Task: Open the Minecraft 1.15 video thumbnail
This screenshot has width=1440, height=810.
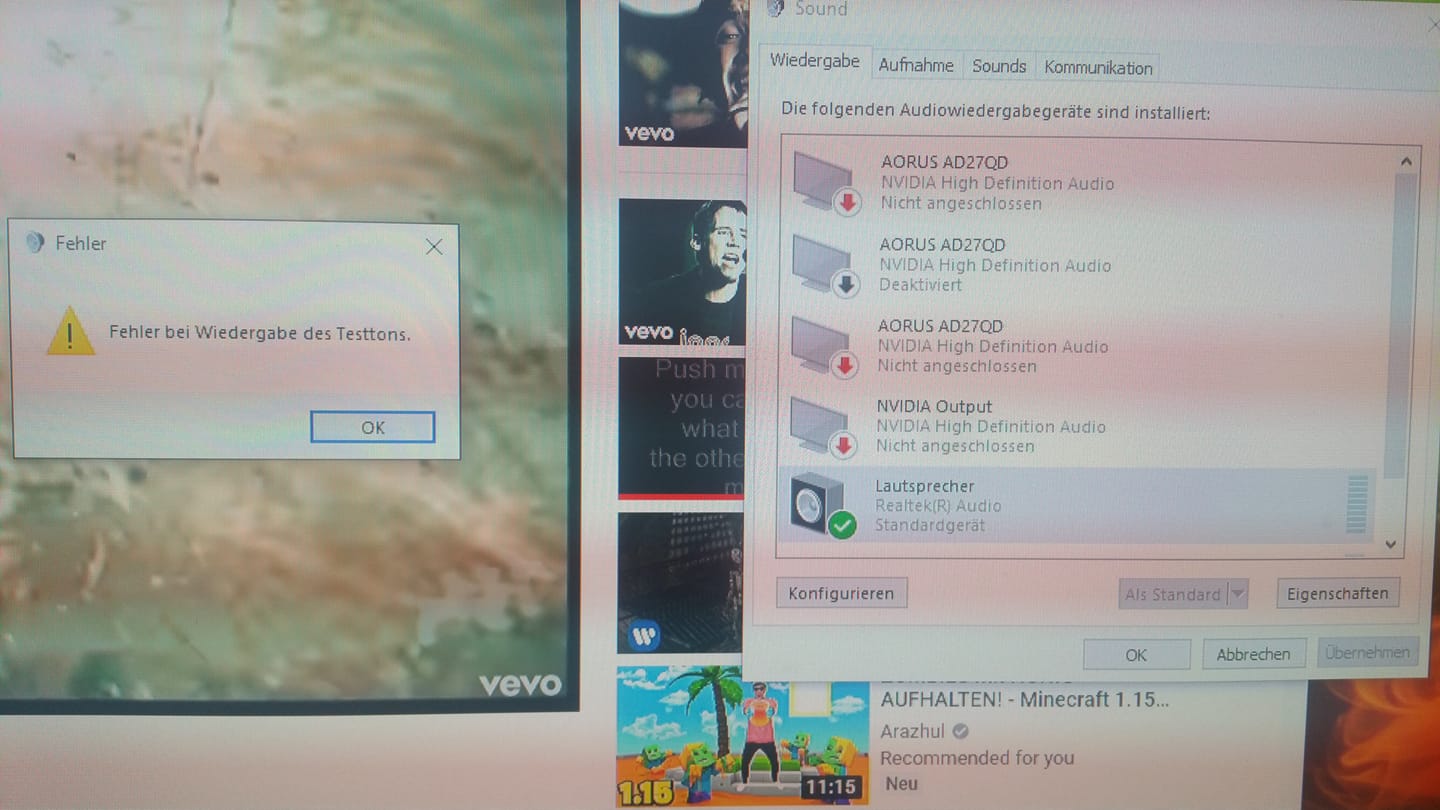Action: (x=742, y=735)
